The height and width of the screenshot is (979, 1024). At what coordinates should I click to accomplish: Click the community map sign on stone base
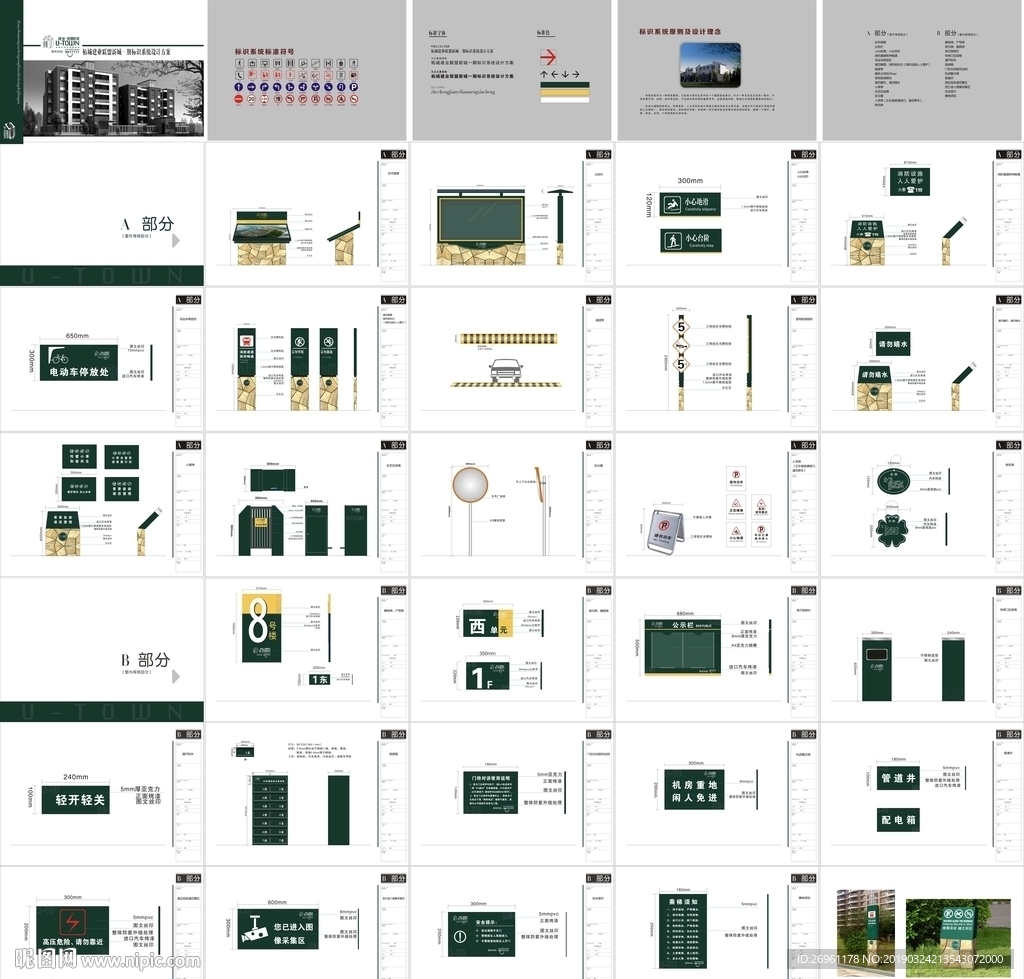point(261,238)
